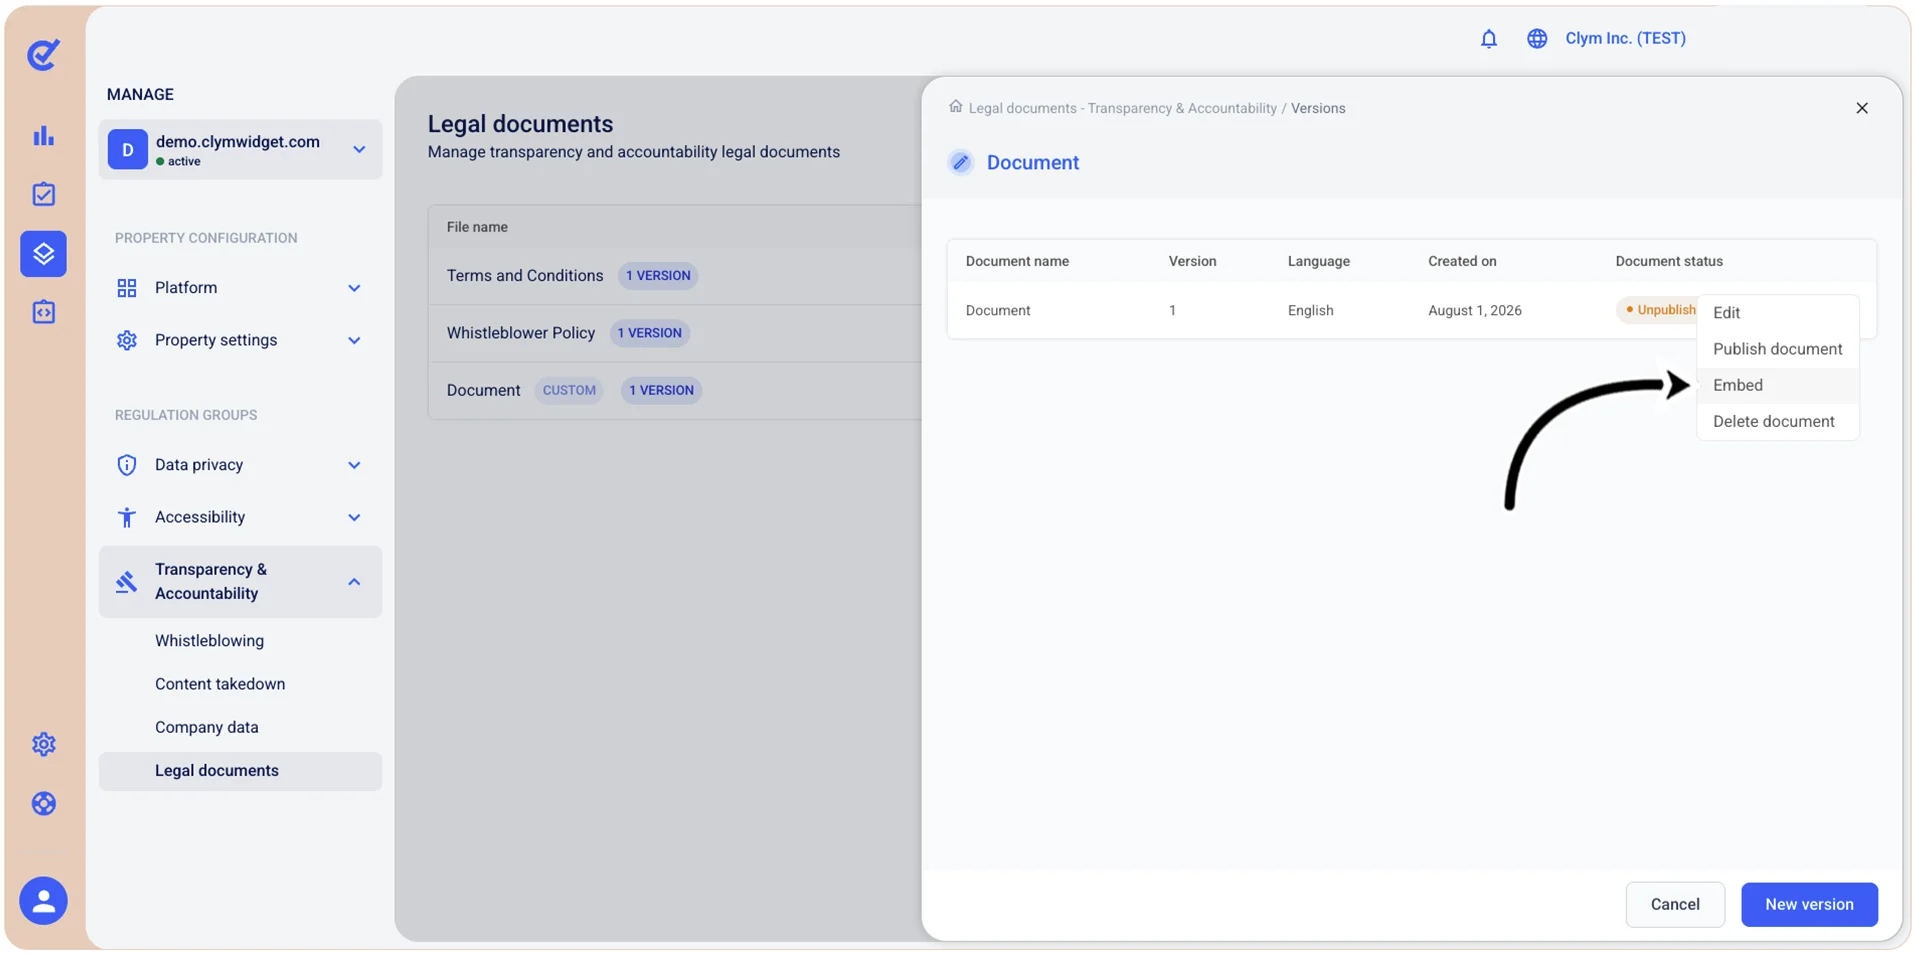The image size is (1917, 955).
Task: Click the home icon in breadcrumb
Action: point(955,106)
